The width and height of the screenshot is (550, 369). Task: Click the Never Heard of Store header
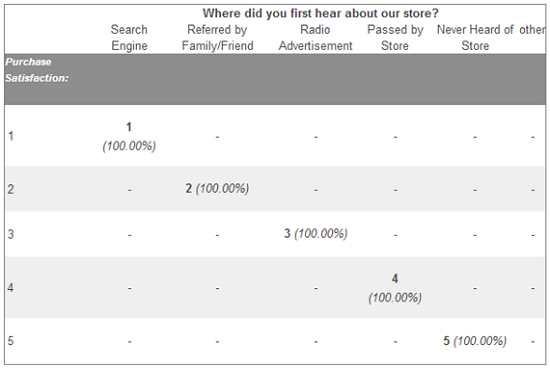(x=475, y=38)
